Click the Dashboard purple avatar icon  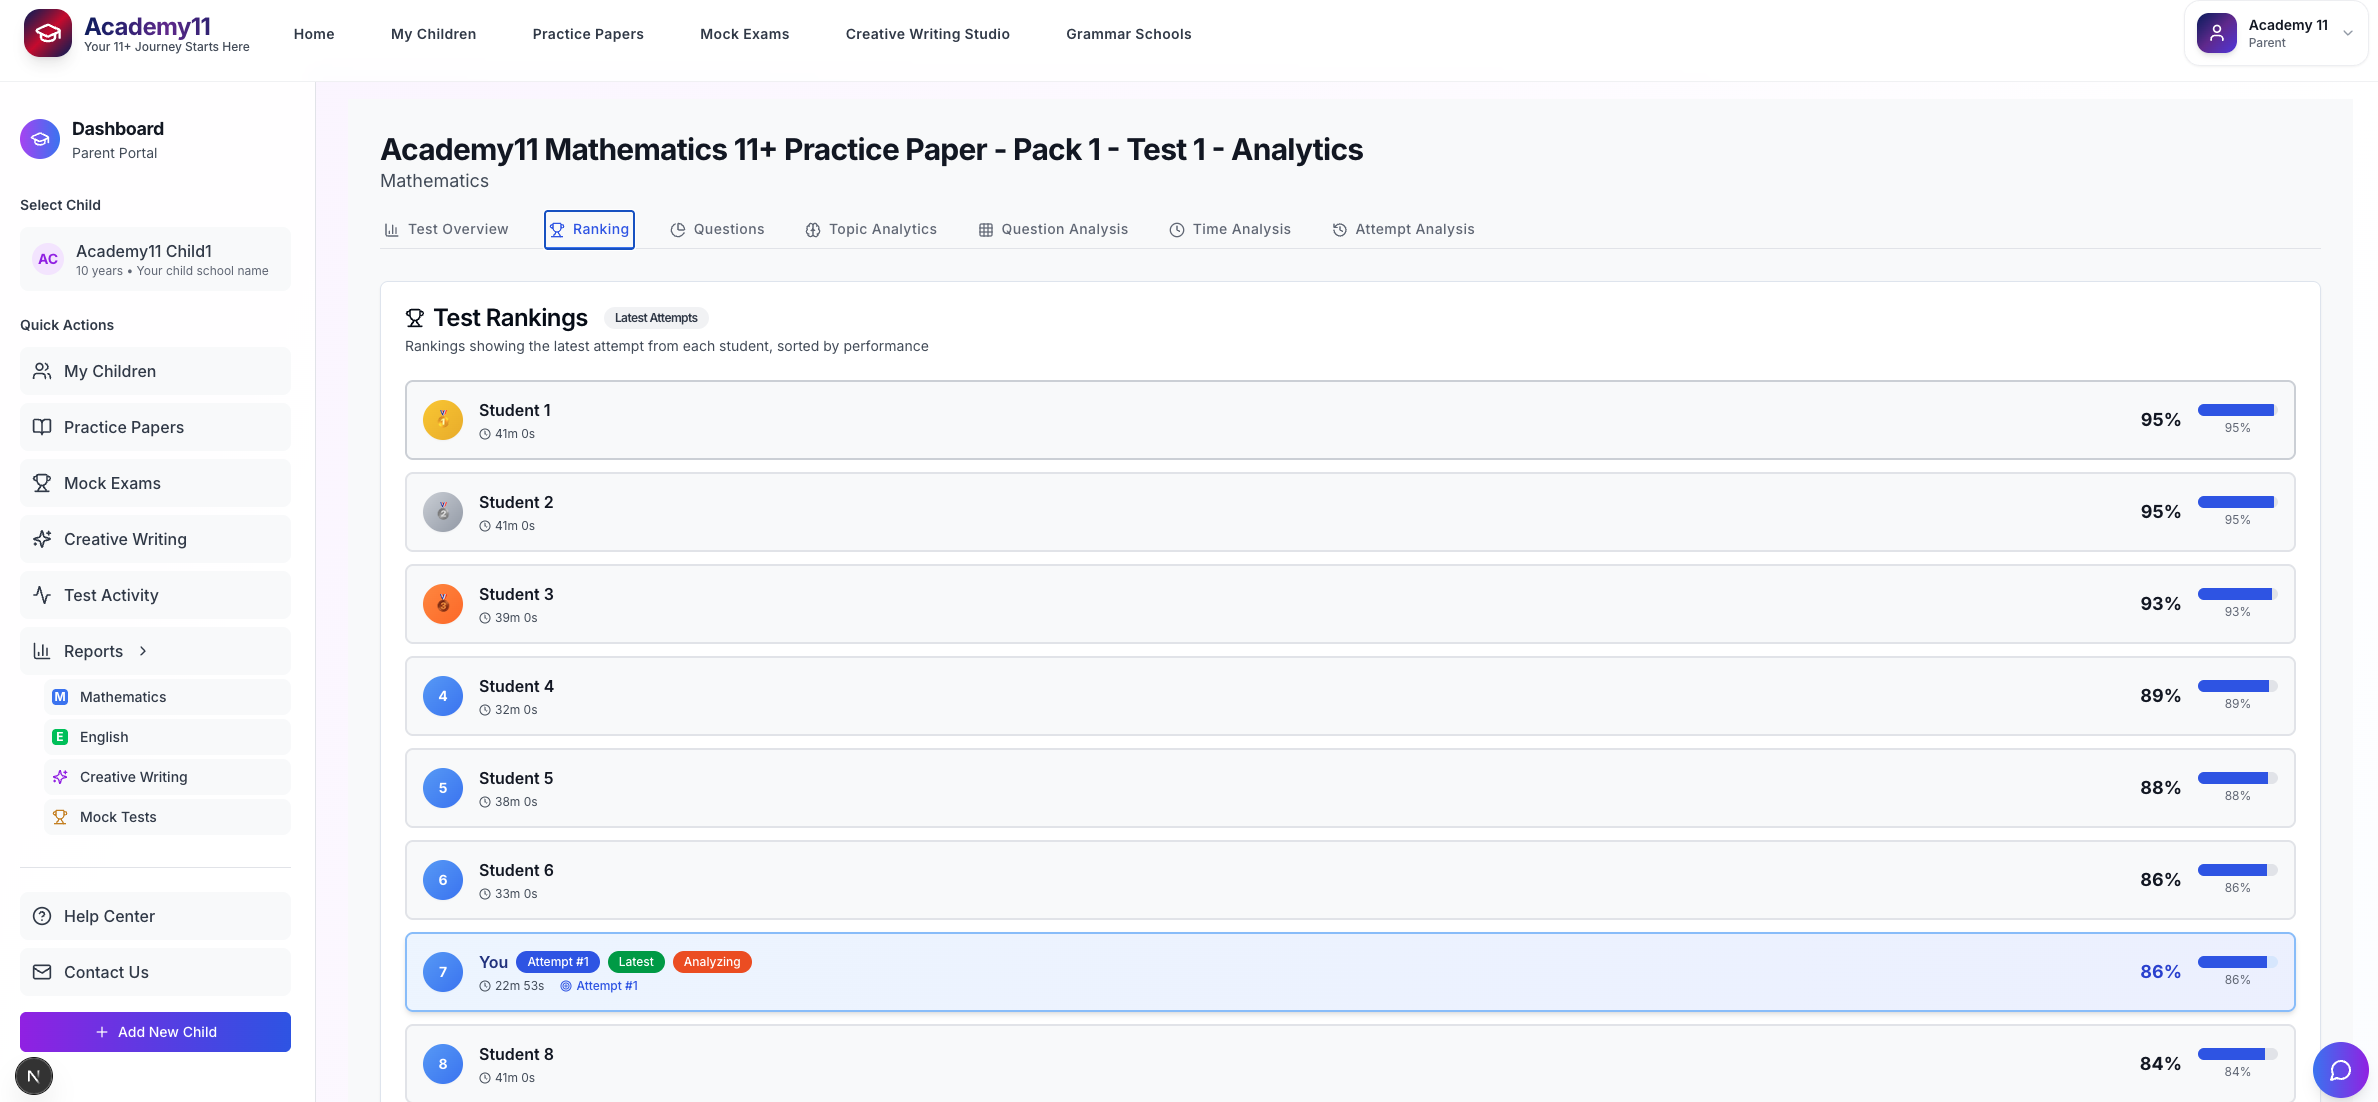coord(40,139)
